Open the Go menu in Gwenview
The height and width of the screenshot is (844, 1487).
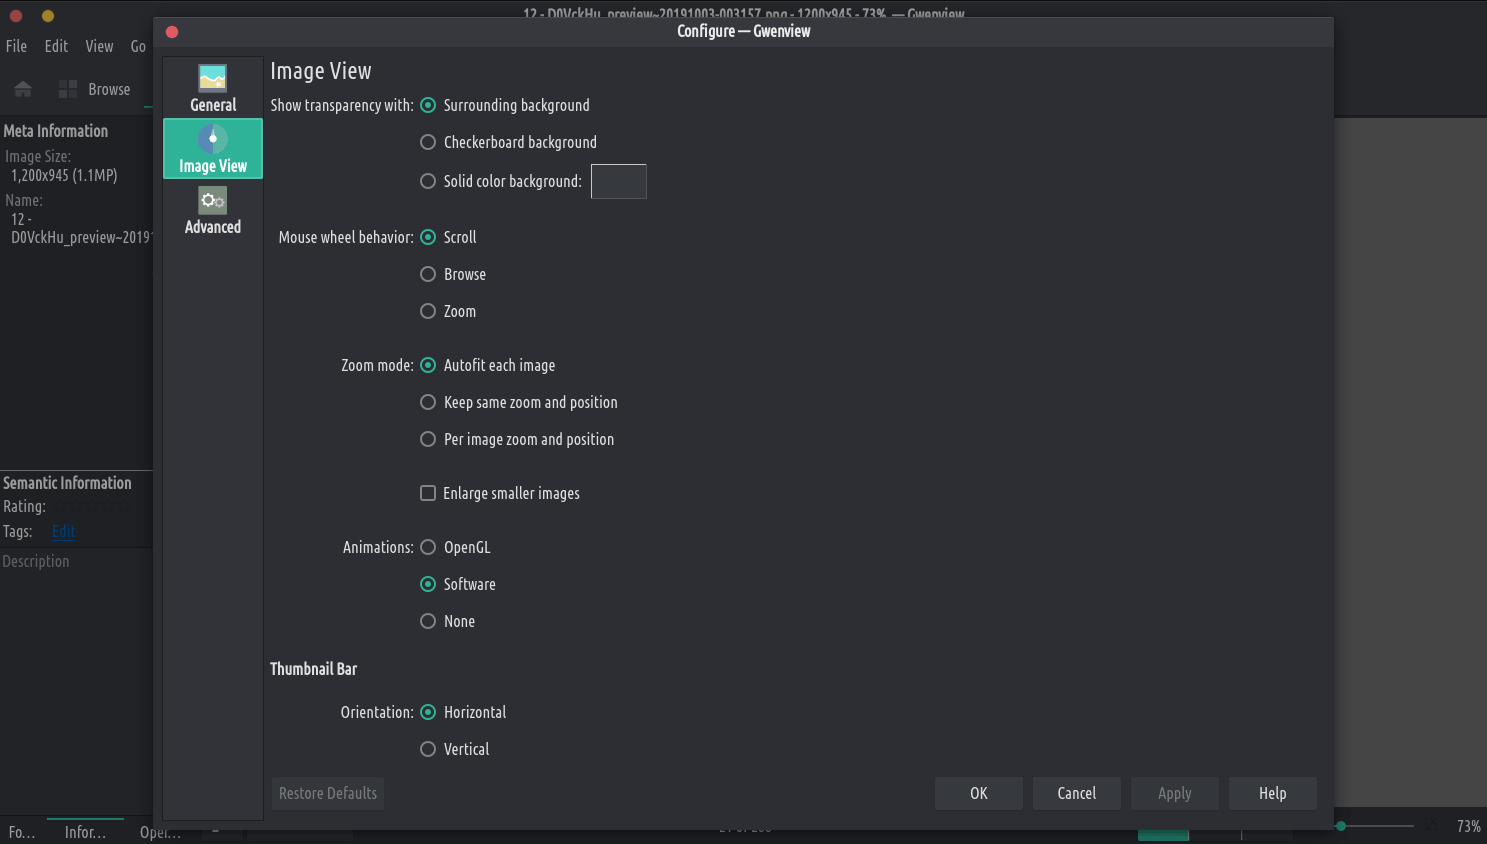click(138, 46)
